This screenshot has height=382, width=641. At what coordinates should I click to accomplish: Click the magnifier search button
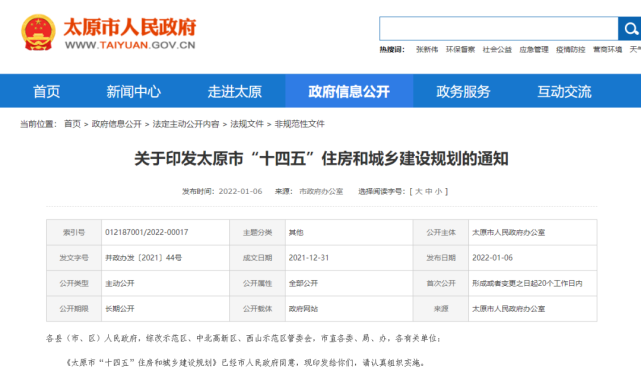pyautogui.click(x=630, y=29)
